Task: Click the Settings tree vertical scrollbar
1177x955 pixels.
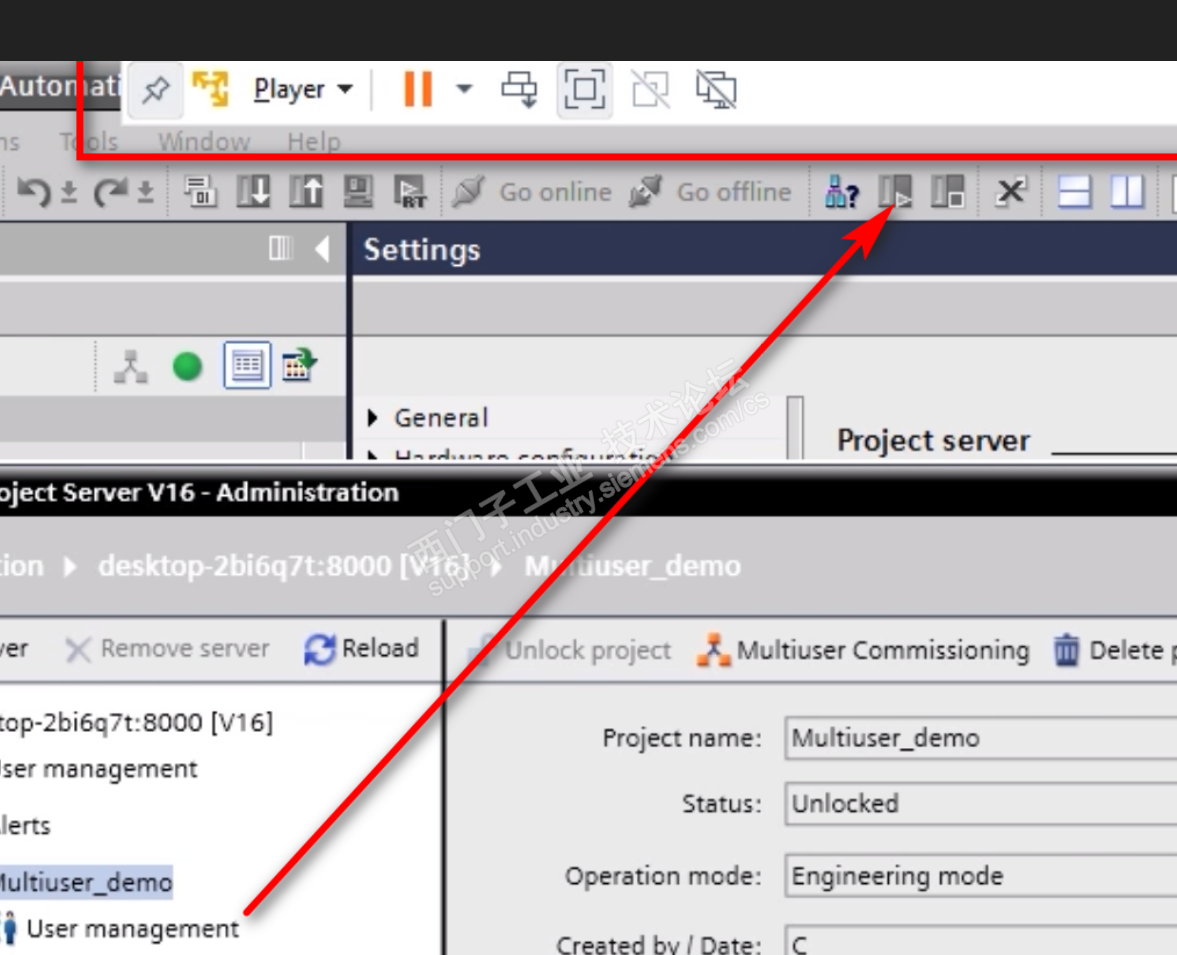Action: [796, 426]
